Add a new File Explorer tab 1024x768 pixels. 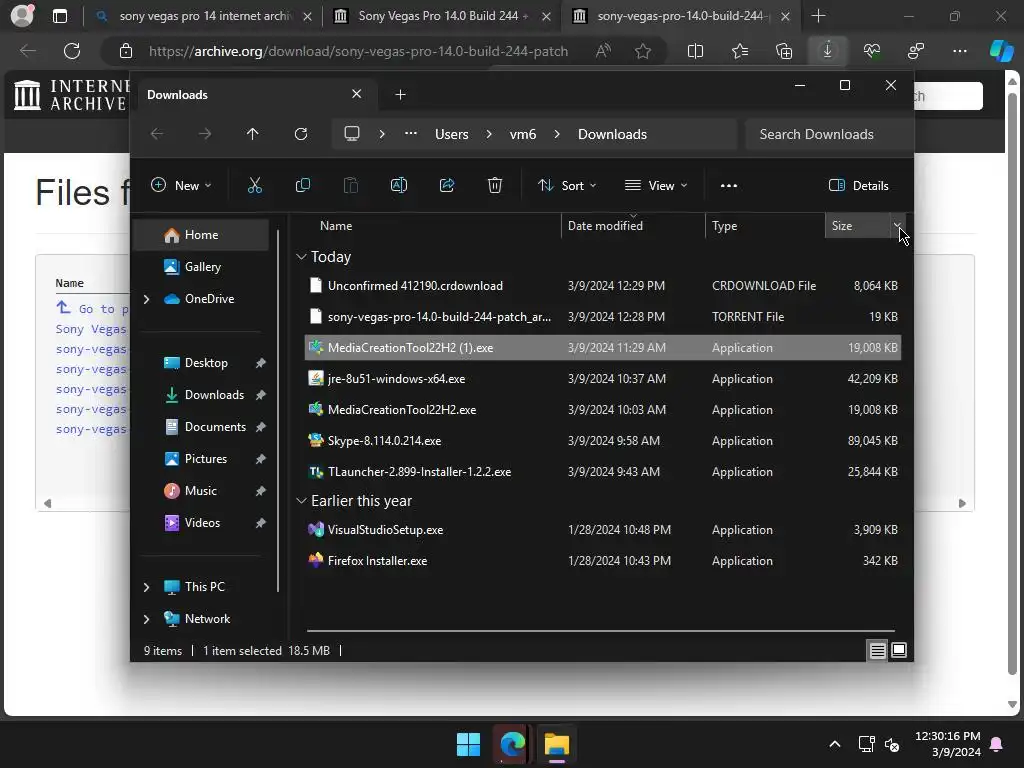(400, 95)
